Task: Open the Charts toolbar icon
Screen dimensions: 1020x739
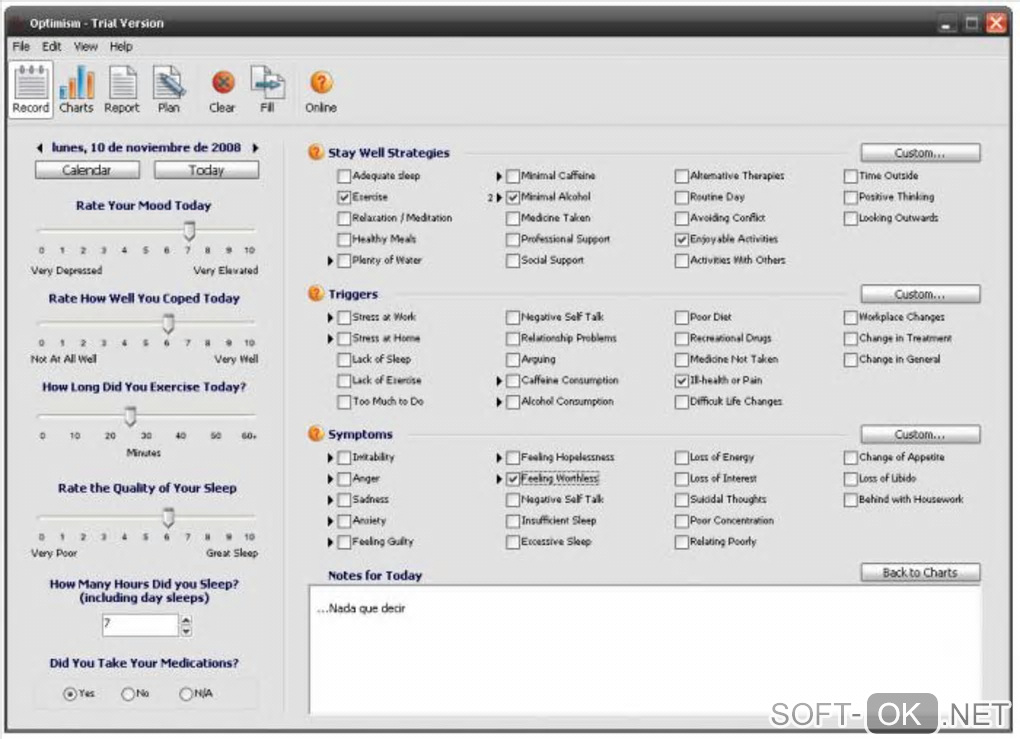Action: click(x=76, y=90)
